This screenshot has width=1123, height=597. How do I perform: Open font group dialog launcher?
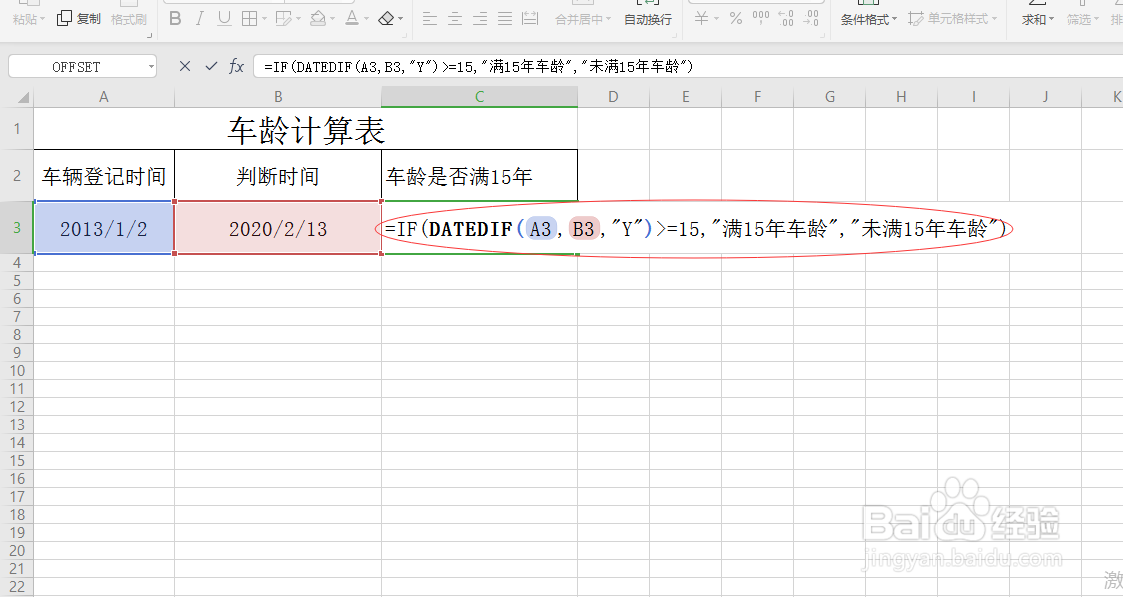point(403,35)
